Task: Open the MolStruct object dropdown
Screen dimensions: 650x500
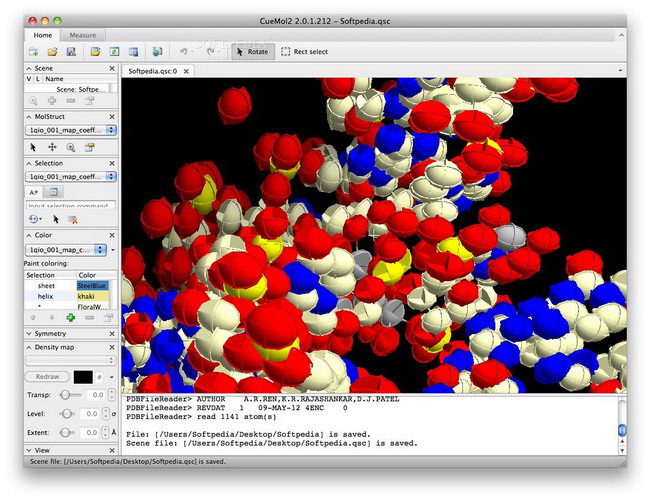Action: [70, 130]
